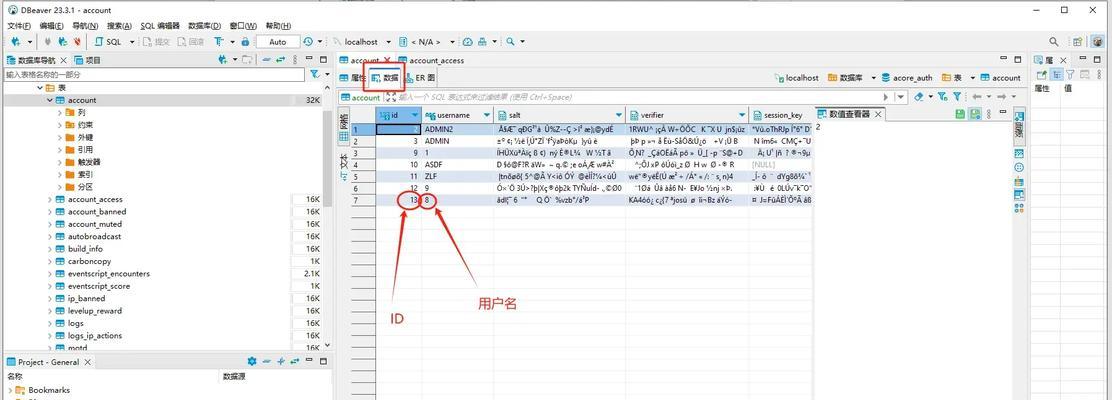Click the funnel icon in properties panel
Viewport: 1112px width, 400px height.
(1069, 74)
